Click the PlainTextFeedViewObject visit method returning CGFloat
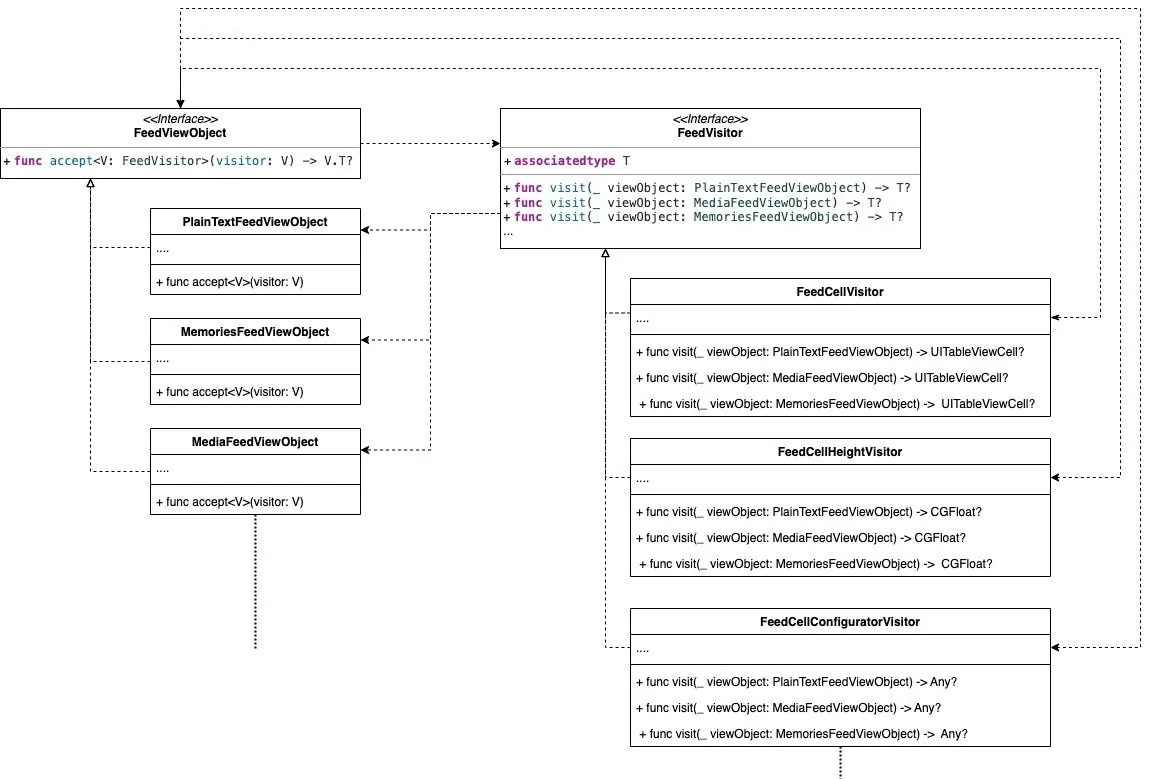 815,512
